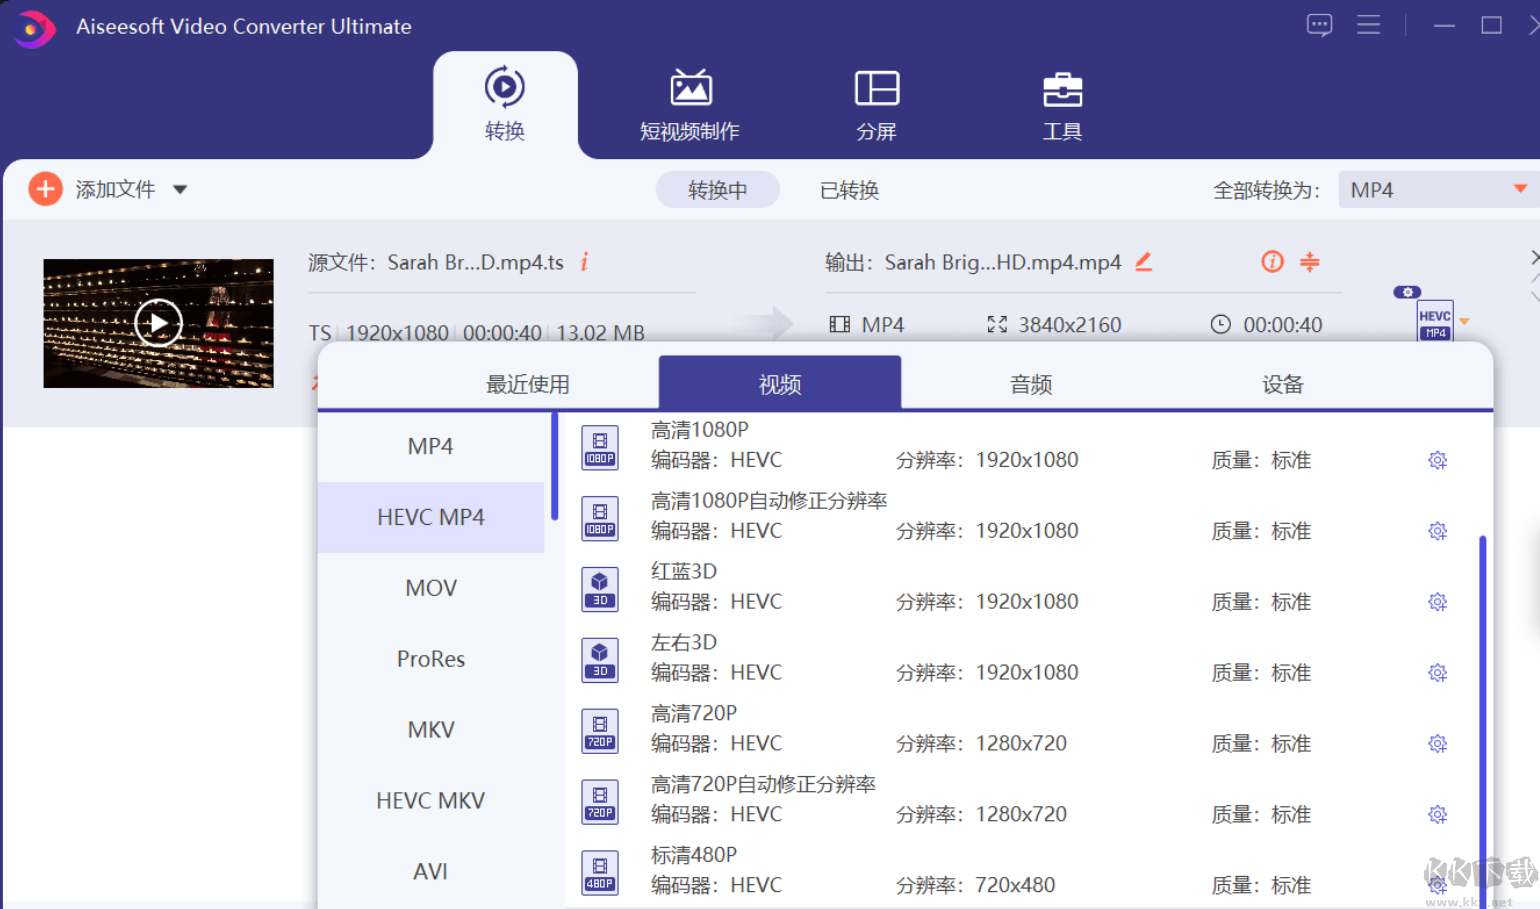1540x909 pixels.
Task: Select the 转换中 filter
Action: (x=717, y=189)
